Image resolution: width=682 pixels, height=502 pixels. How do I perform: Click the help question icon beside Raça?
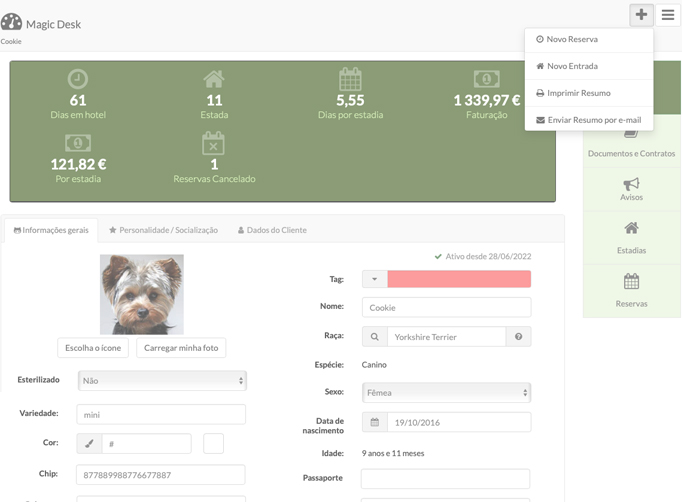click(518, 337)
